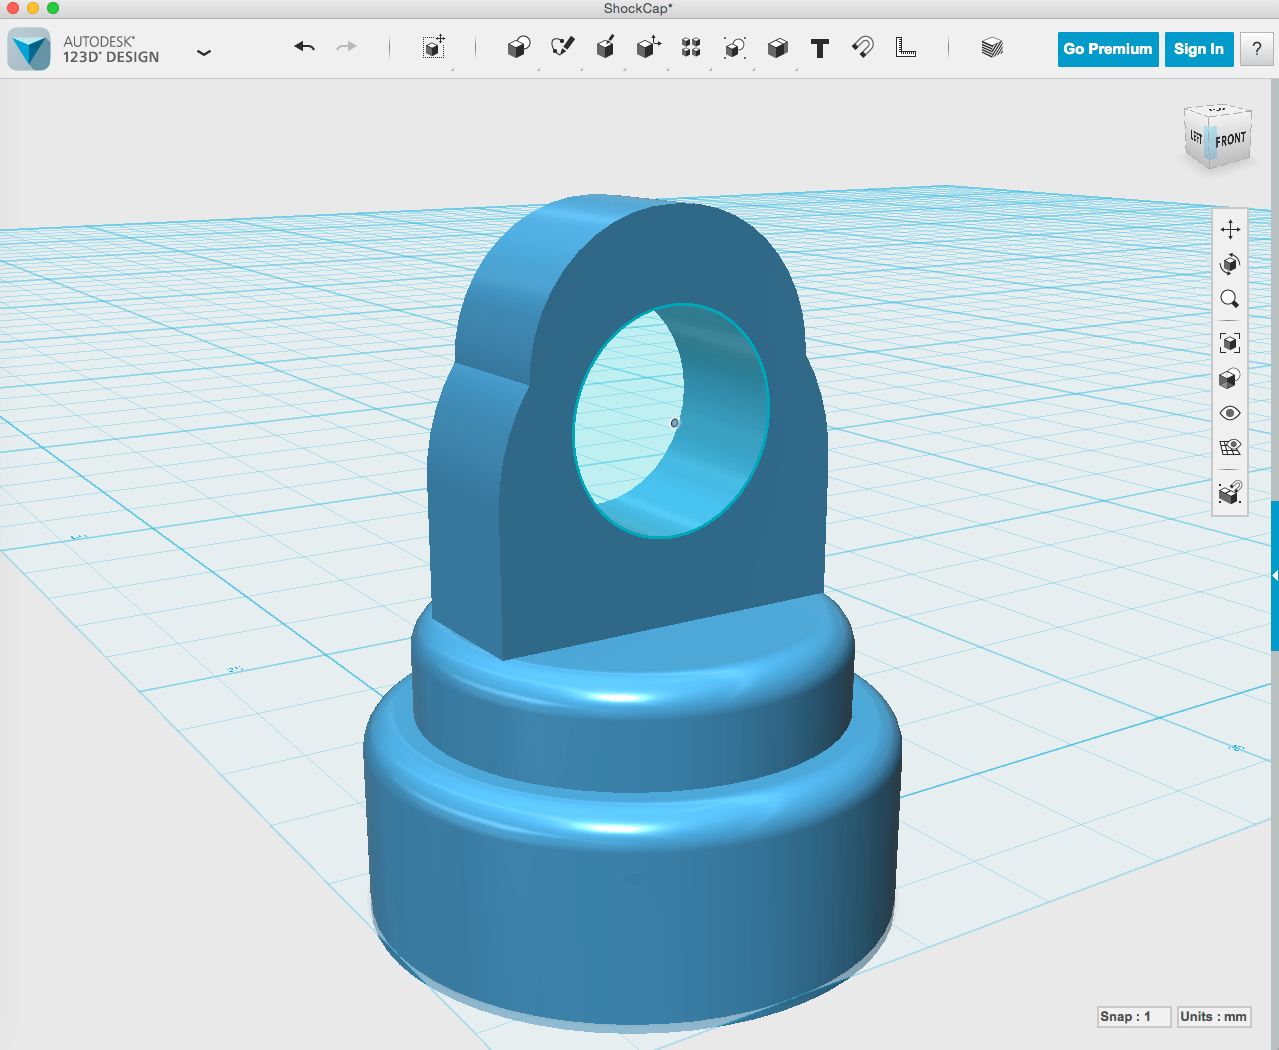Viewport: 1279px width, 1050px height.
Task: Click the LEFT face of view cube
Action: [x=1196, y=137]
